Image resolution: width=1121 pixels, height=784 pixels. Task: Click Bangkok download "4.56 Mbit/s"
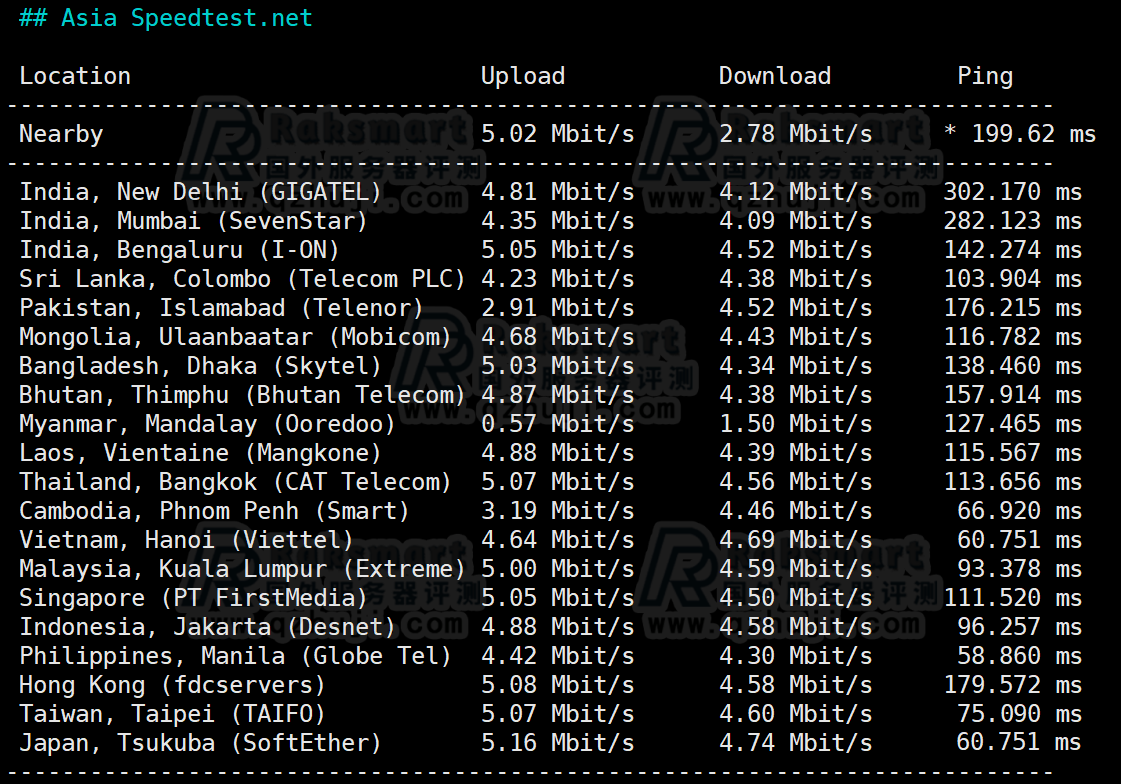click(796, 482)
